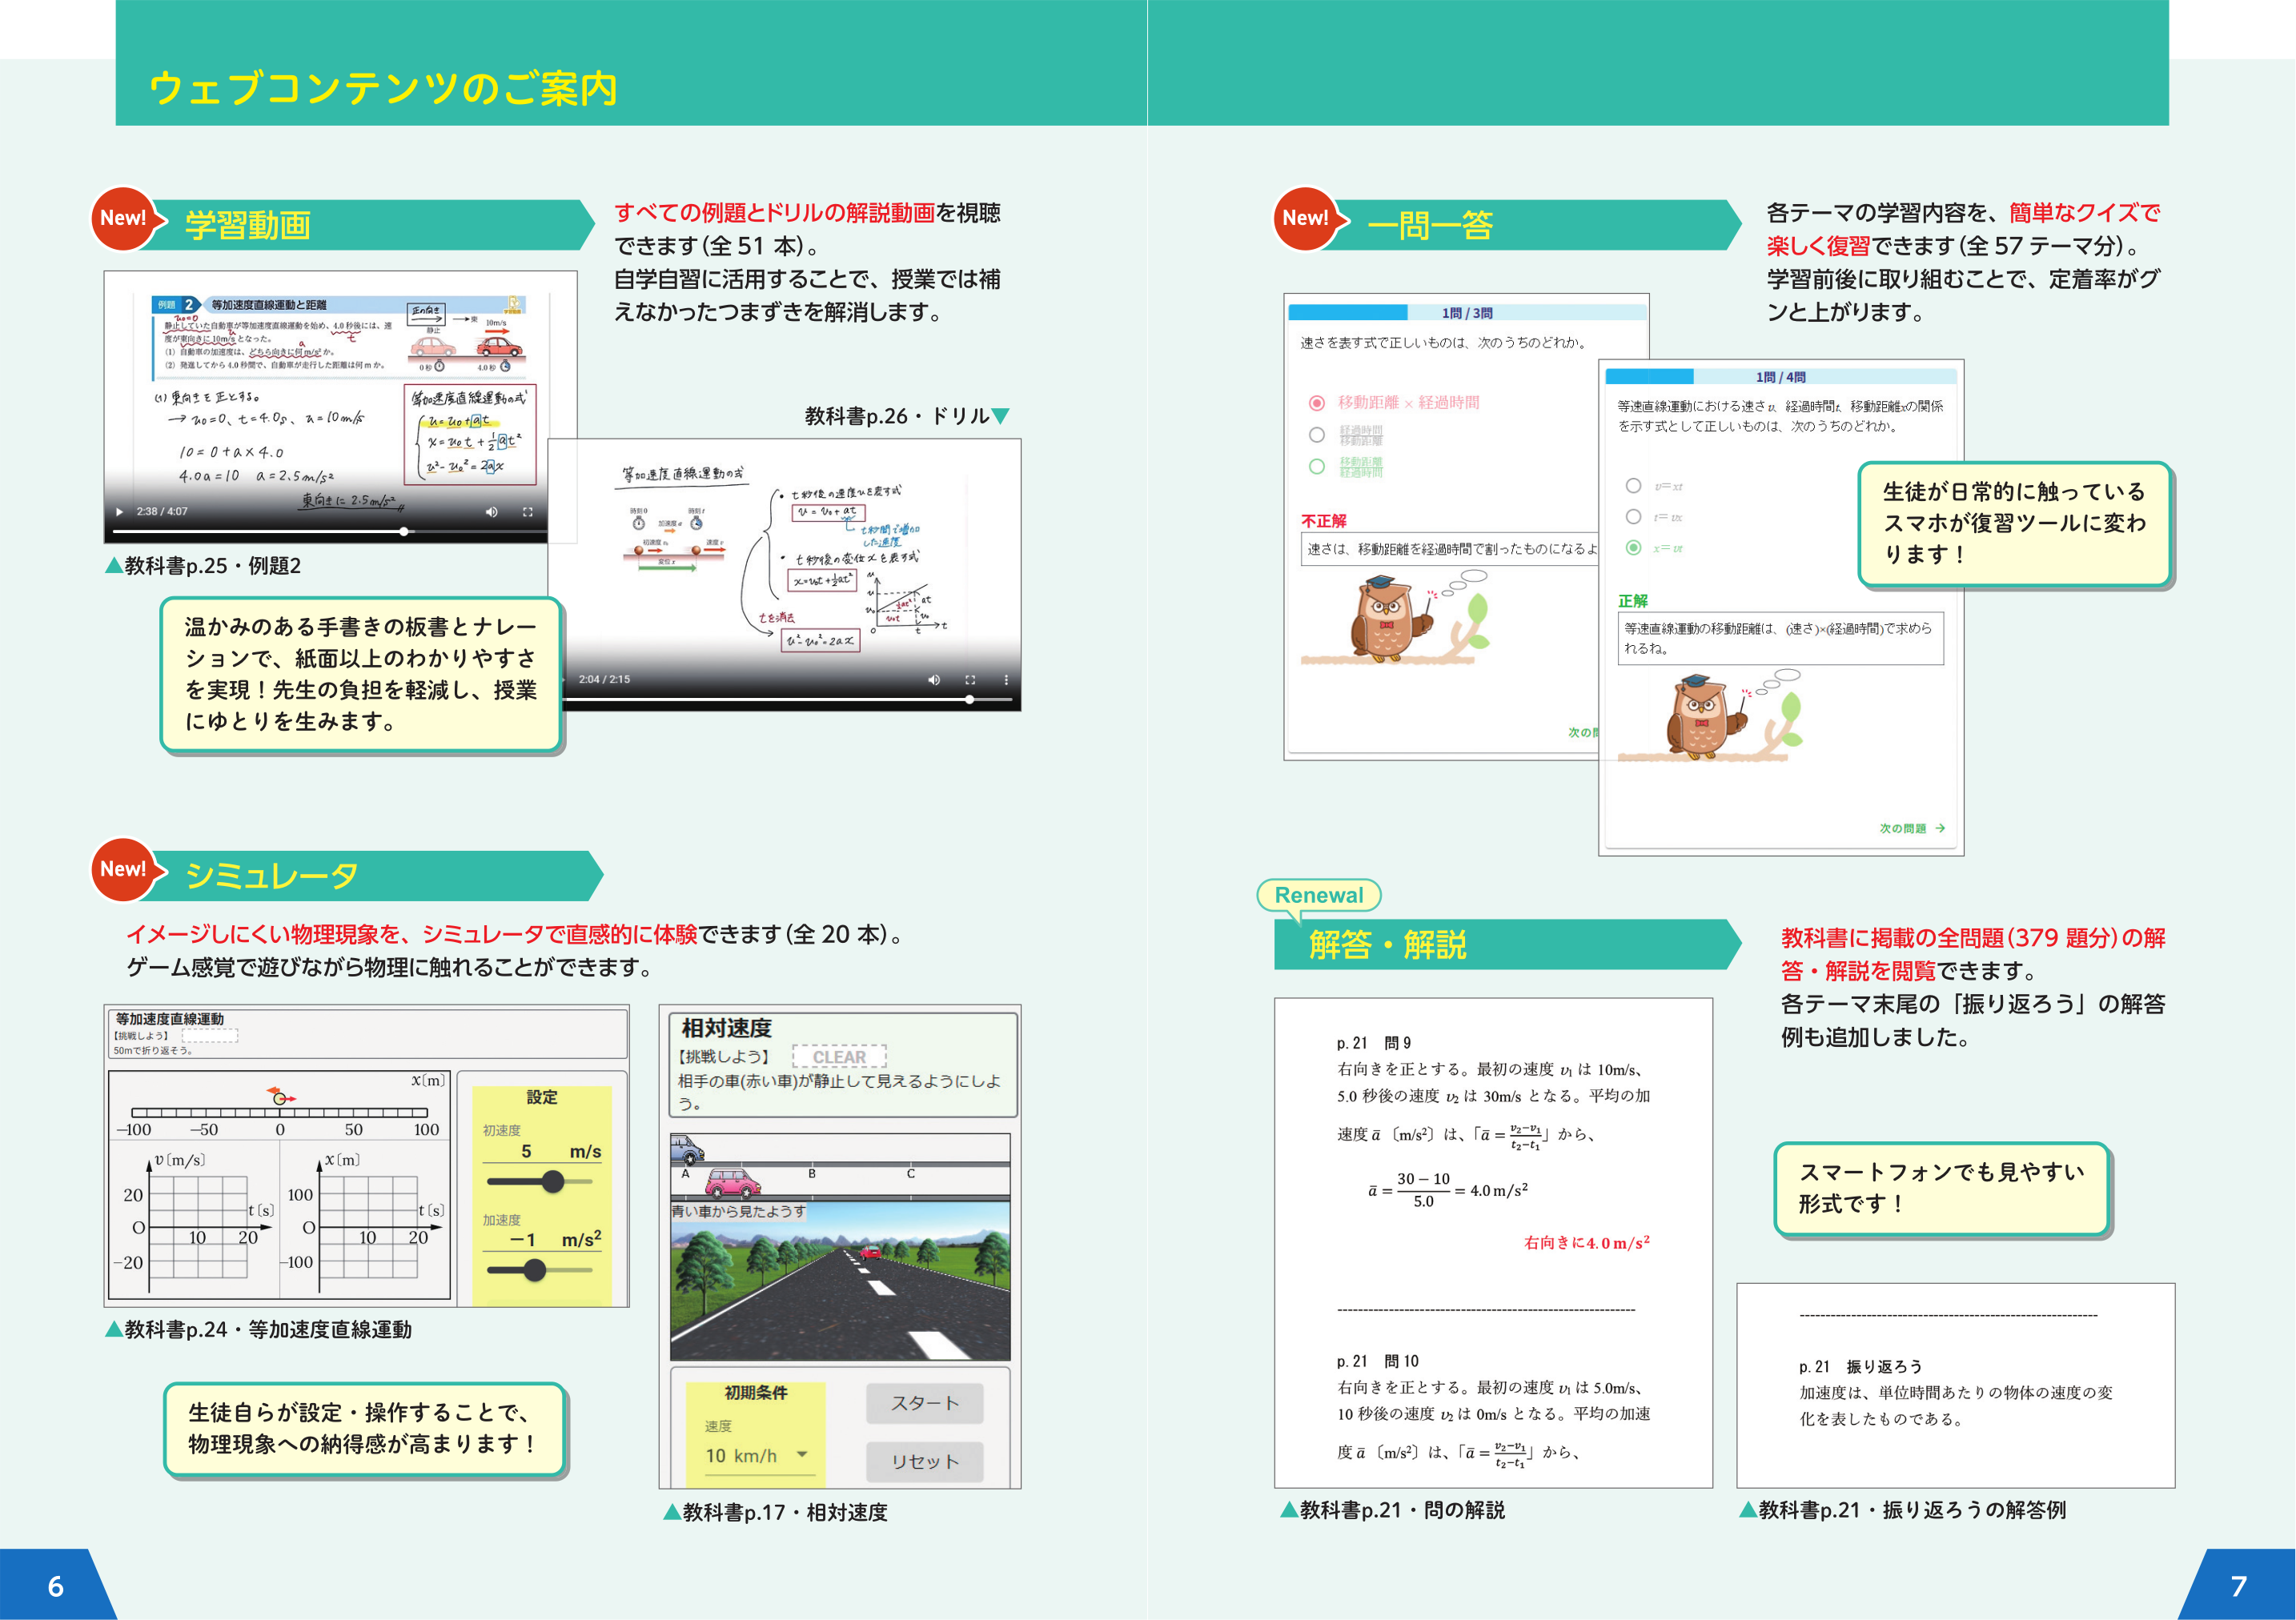Click the callout 生徒が日常的に触っているスマホ
Screen dimensions: 2296x1620
(2014, 524)
